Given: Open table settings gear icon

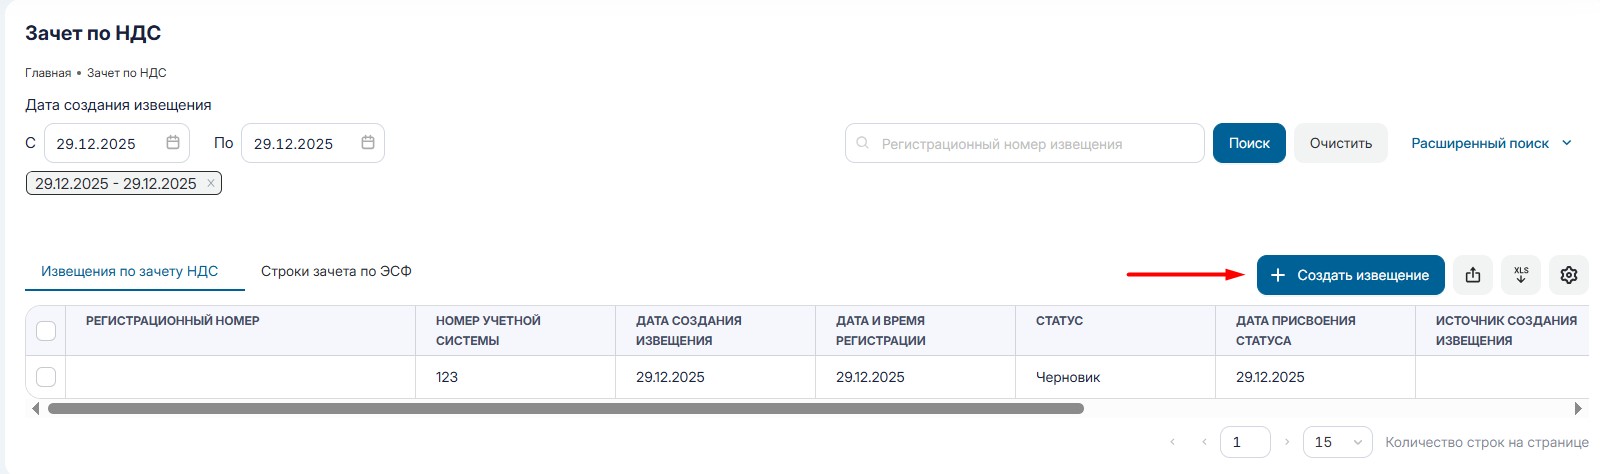Looking at the screenshot, I should click(x=1569, y=275).
